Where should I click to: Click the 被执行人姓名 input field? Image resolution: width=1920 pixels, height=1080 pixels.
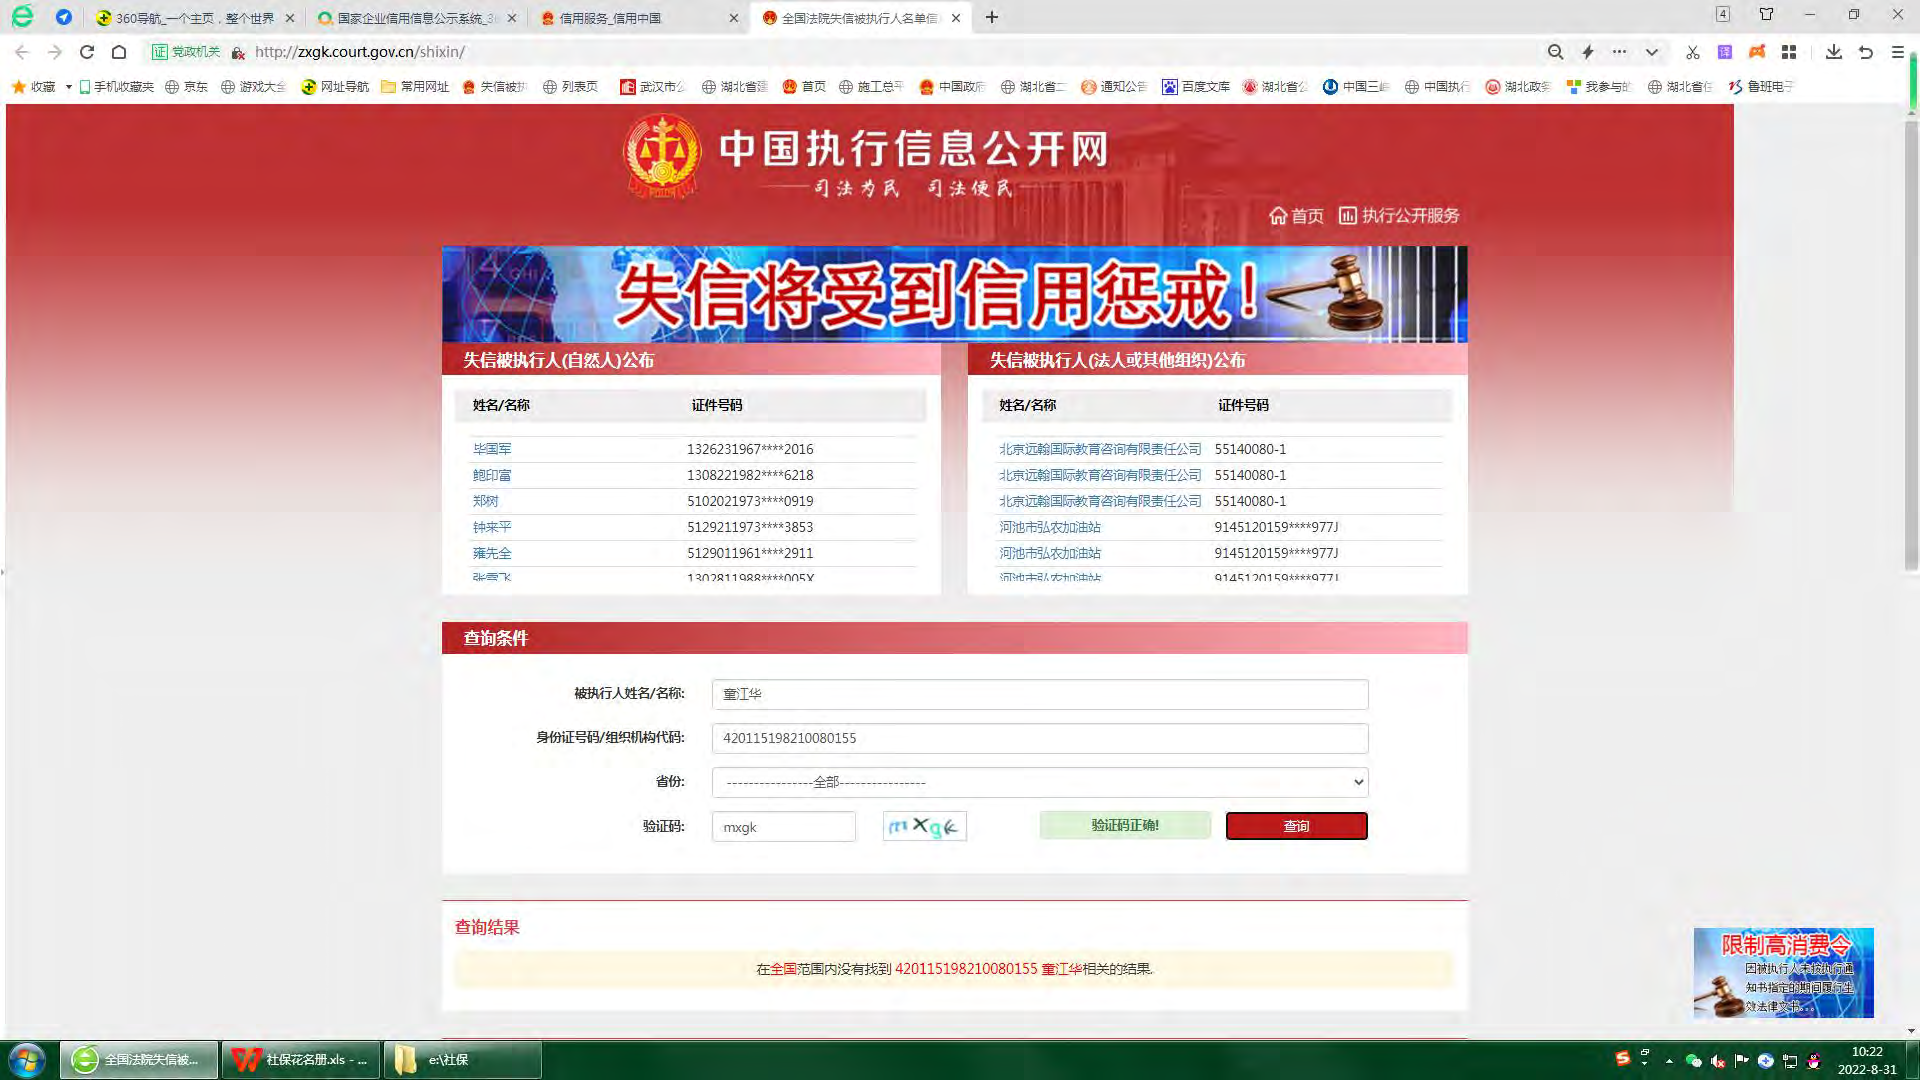1039,694
